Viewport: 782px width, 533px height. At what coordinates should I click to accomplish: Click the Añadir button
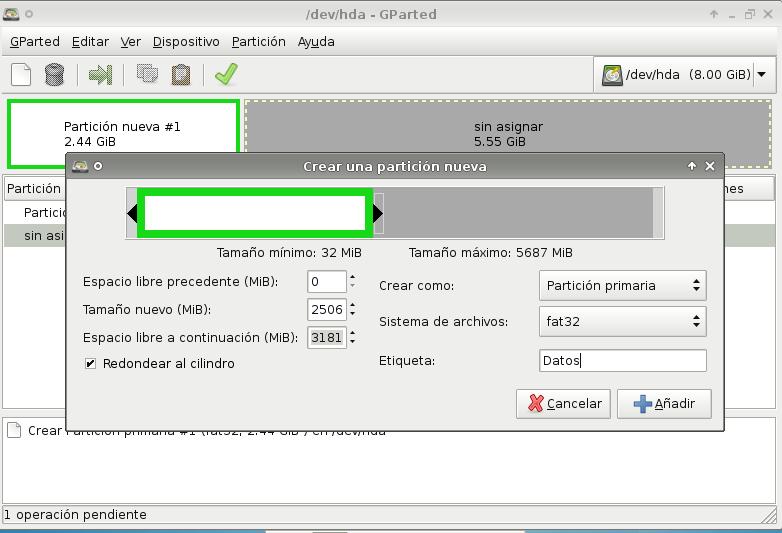point(664,404)
